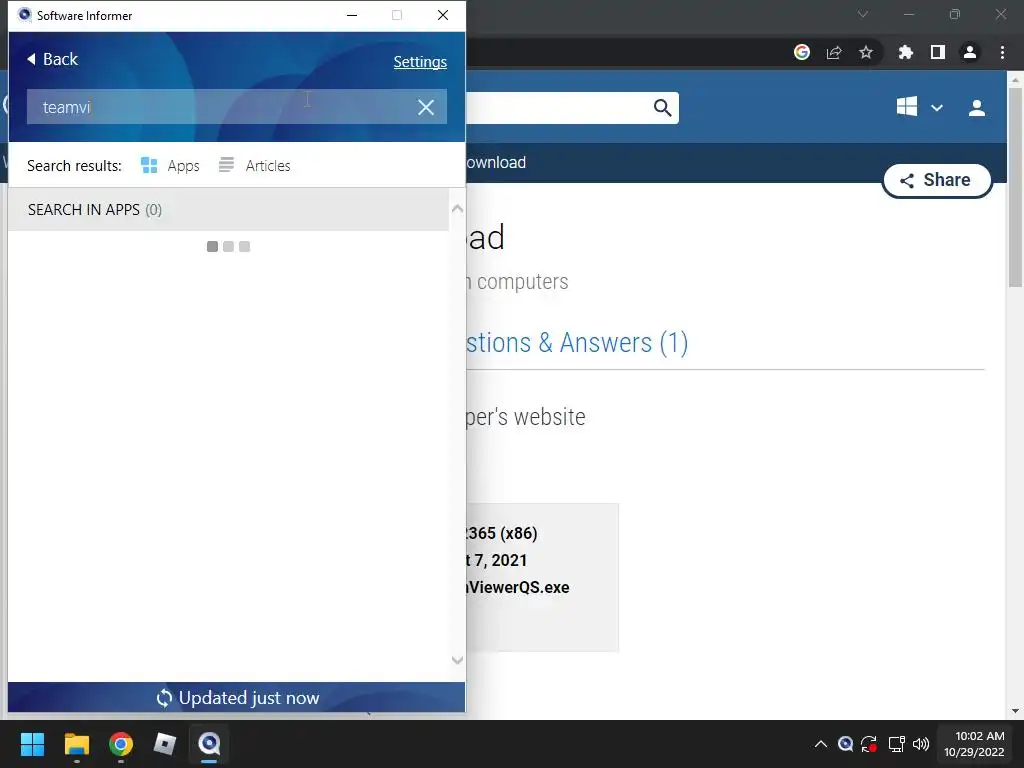Open the Windows Start menu

[x=32, y=744]
